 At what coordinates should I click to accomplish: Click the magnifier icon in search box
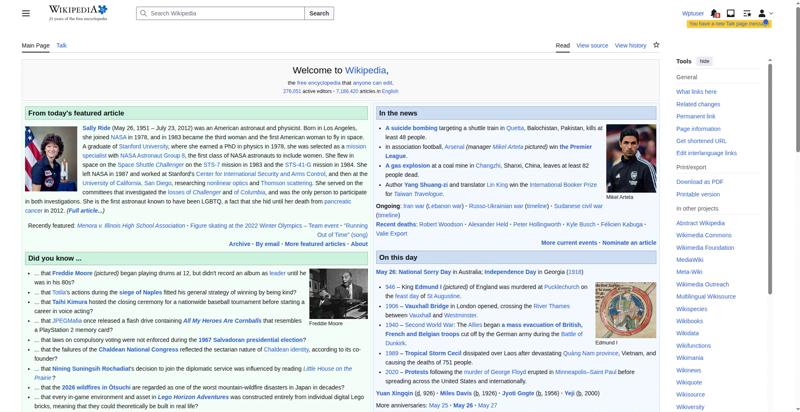tap(143, 13)
